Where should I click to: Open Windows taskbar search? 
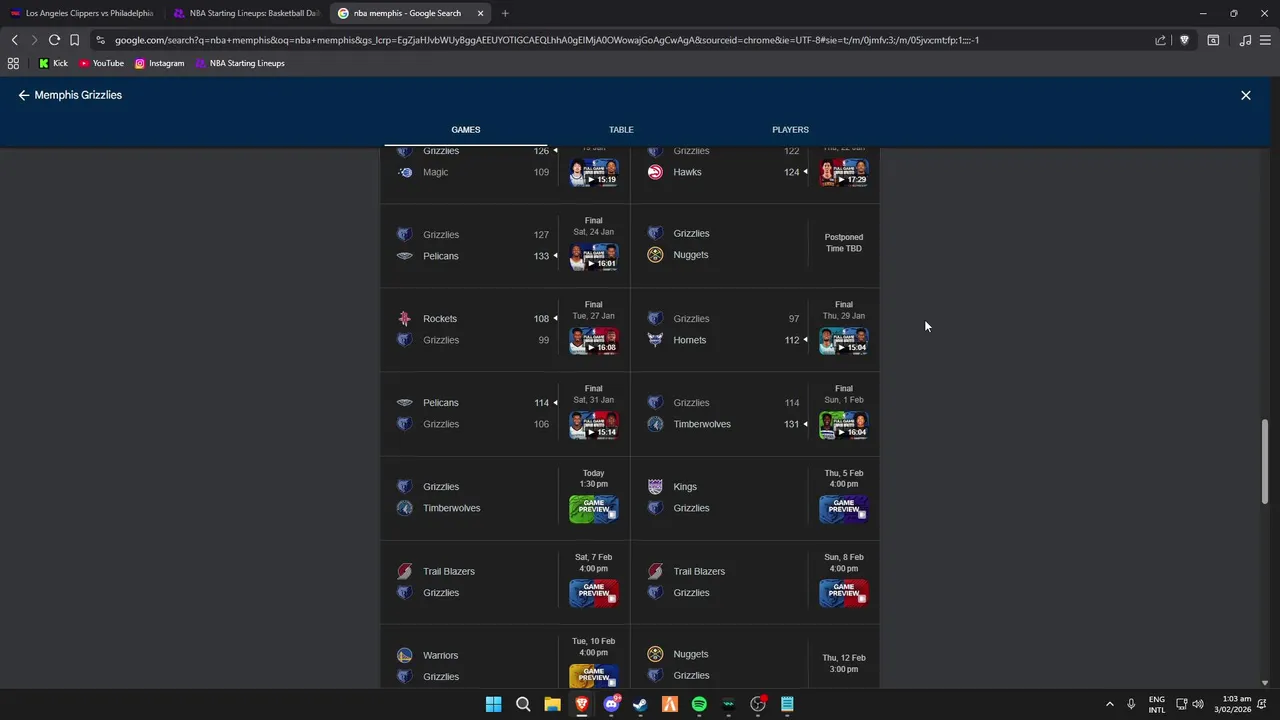[523, 704]
